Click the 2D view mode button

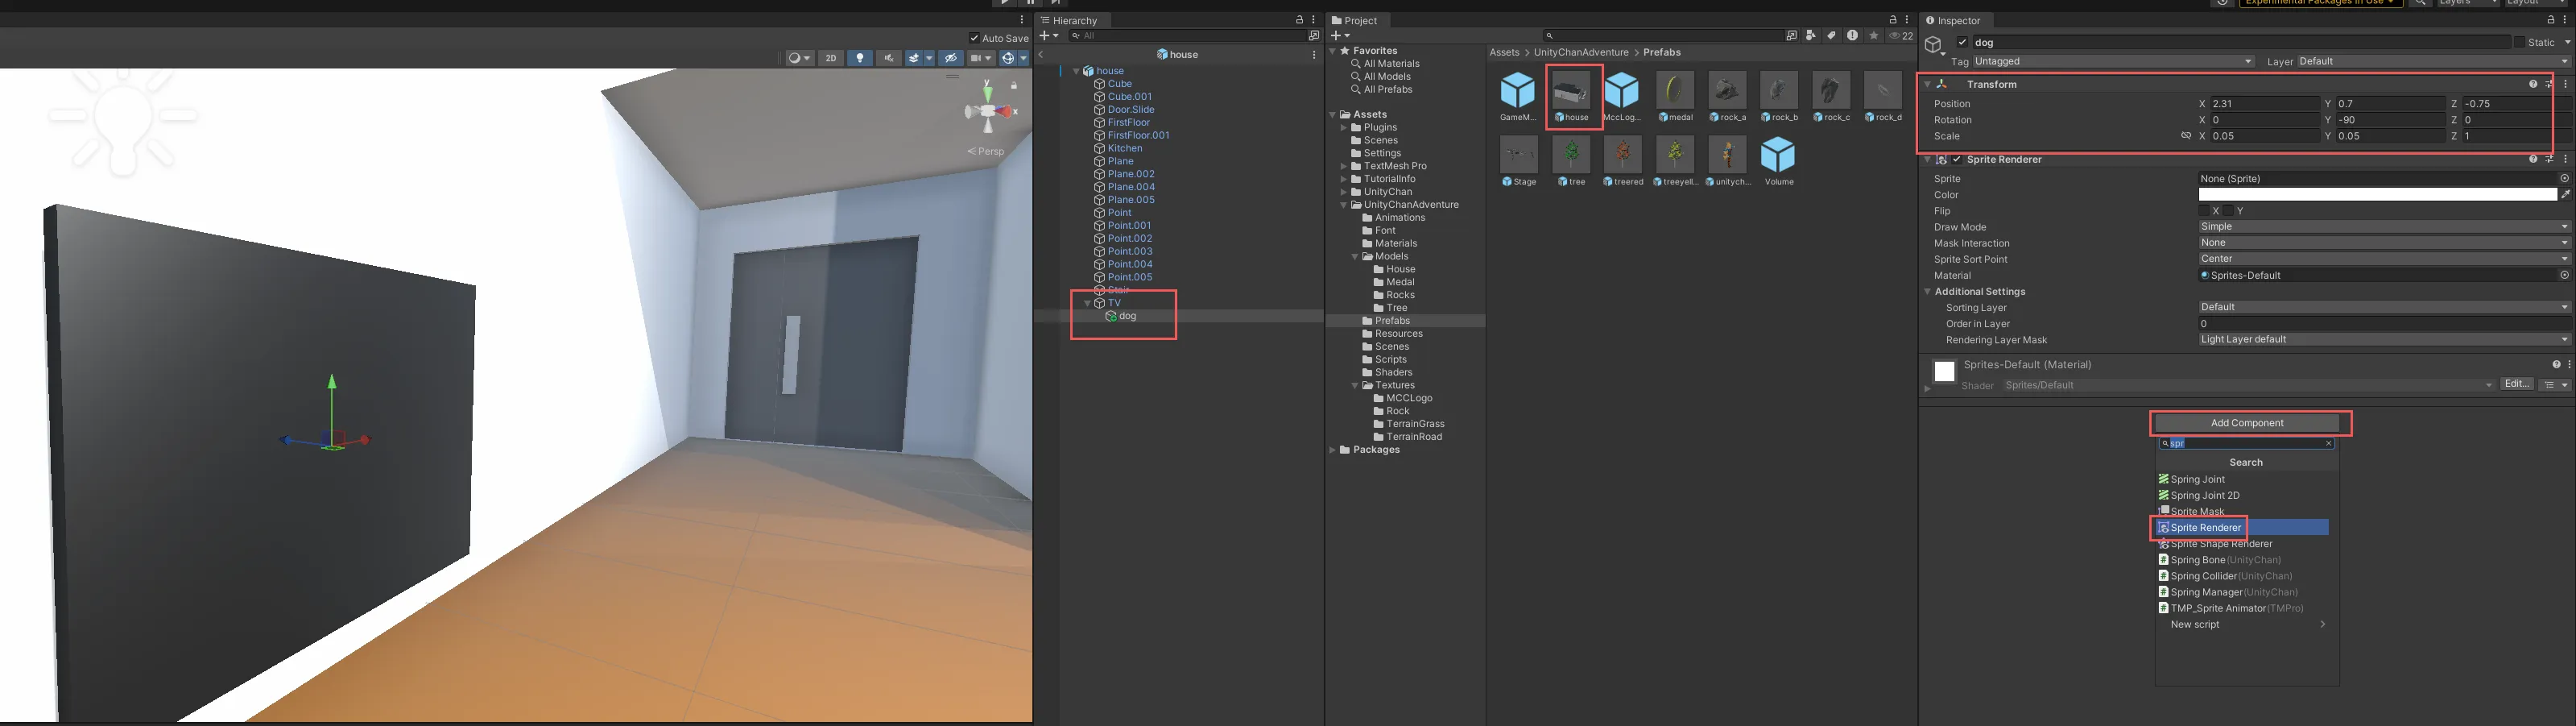(830, 58)
